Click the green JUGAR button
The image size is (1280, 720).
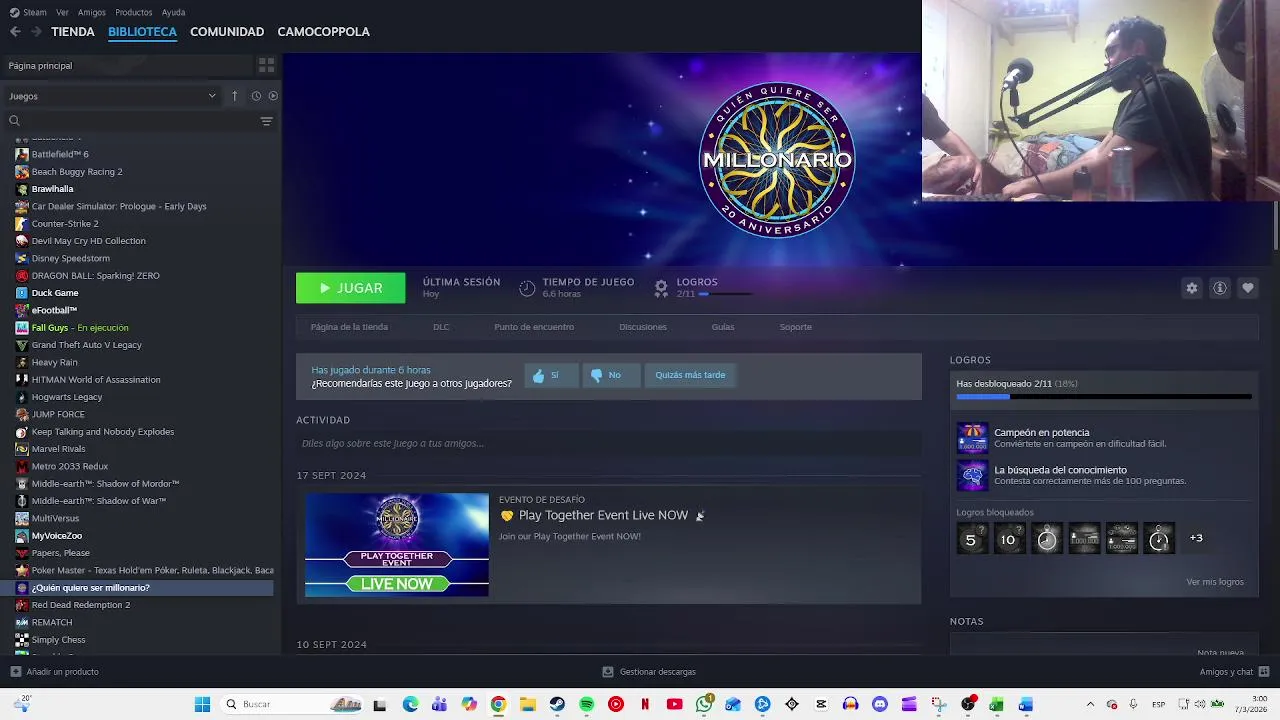click(x=351, y=288)
